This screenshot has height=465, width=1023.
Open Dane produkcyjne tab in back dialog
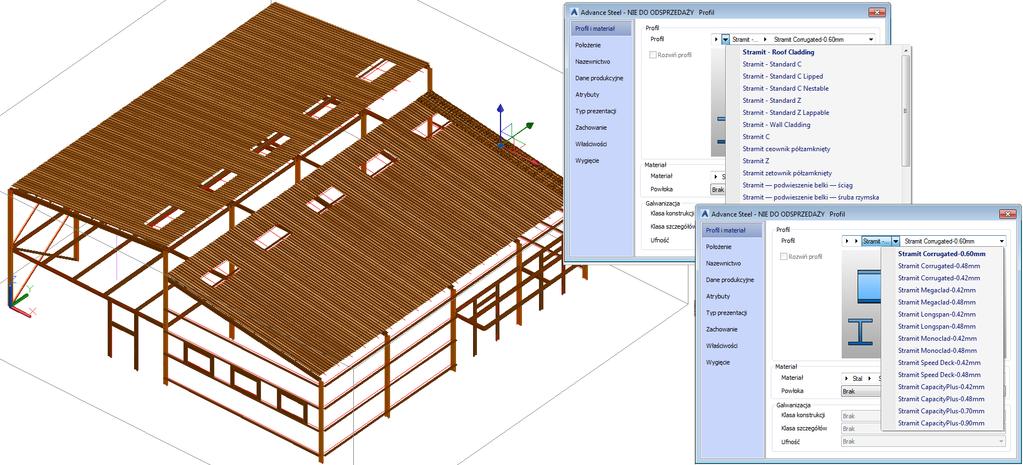[x=599, y=78]
